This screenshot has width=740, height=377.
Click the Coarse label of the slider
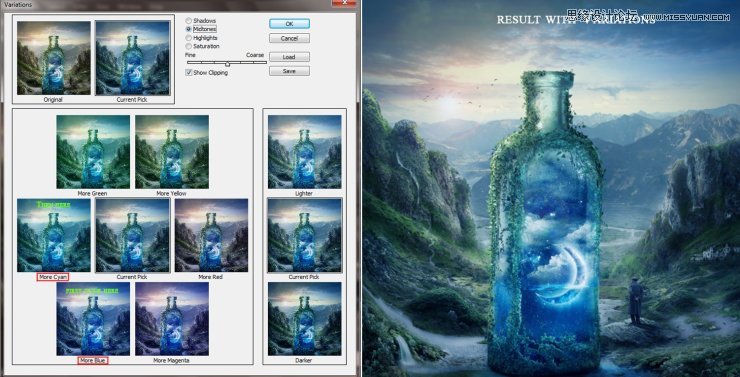pos(255,55)
